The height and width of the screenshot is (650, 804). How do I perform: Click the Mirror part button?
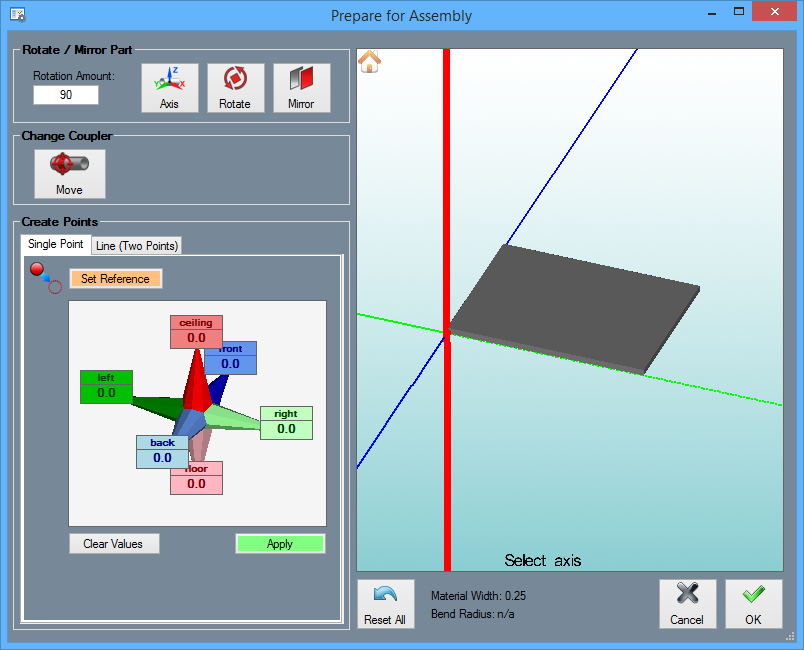tap(302, 88)
